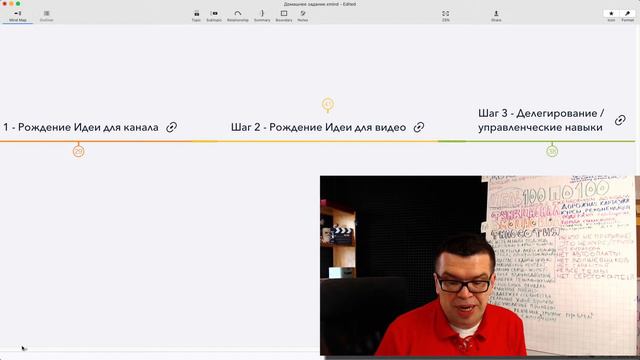
Task: Select topic '1 - Рождение Идеи для канала'
Action: (x=81, y=127)
